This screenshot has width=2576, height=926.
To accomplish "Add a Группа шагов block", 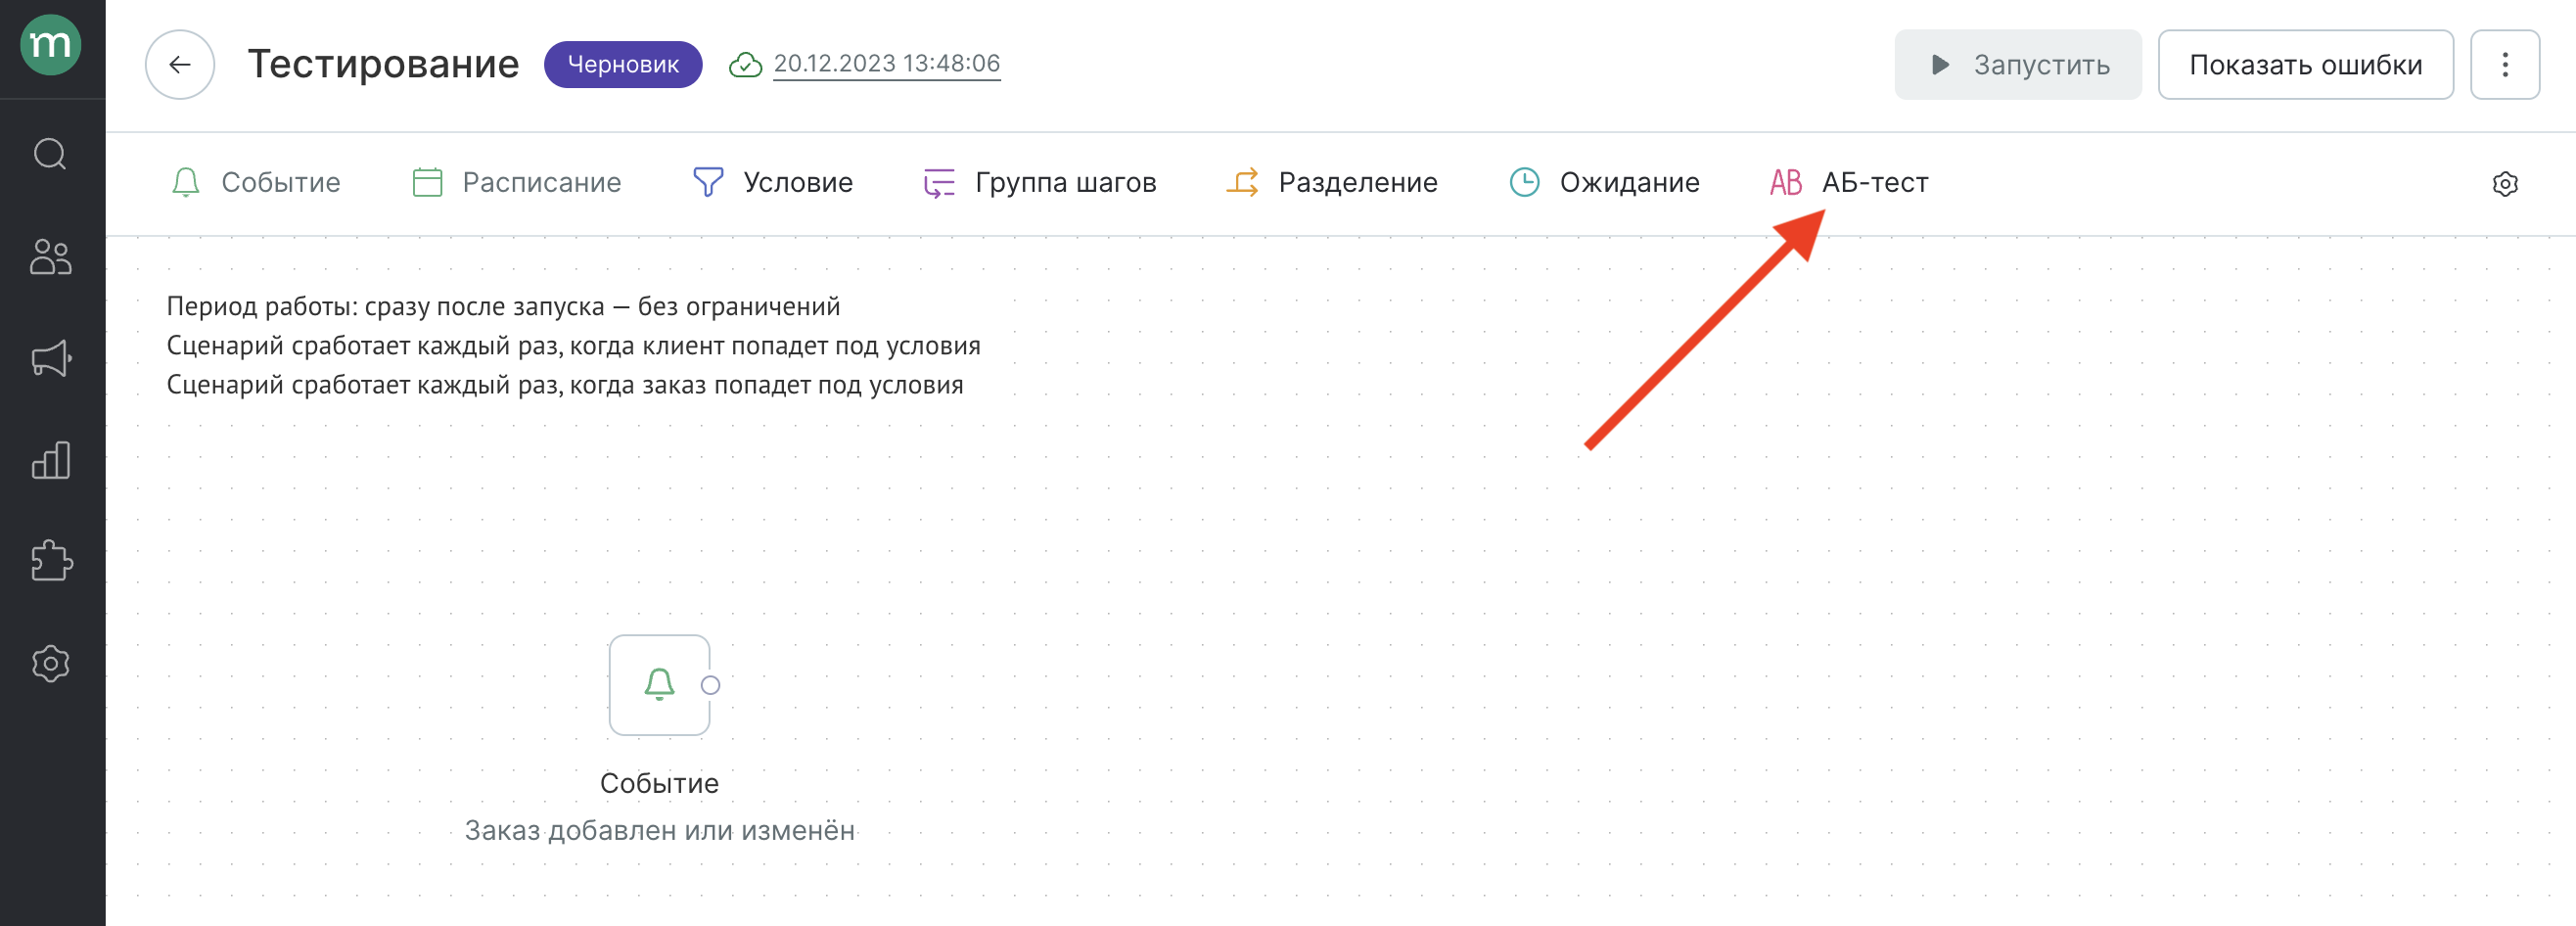I will pyautogui.click(x=1040, y=182).
